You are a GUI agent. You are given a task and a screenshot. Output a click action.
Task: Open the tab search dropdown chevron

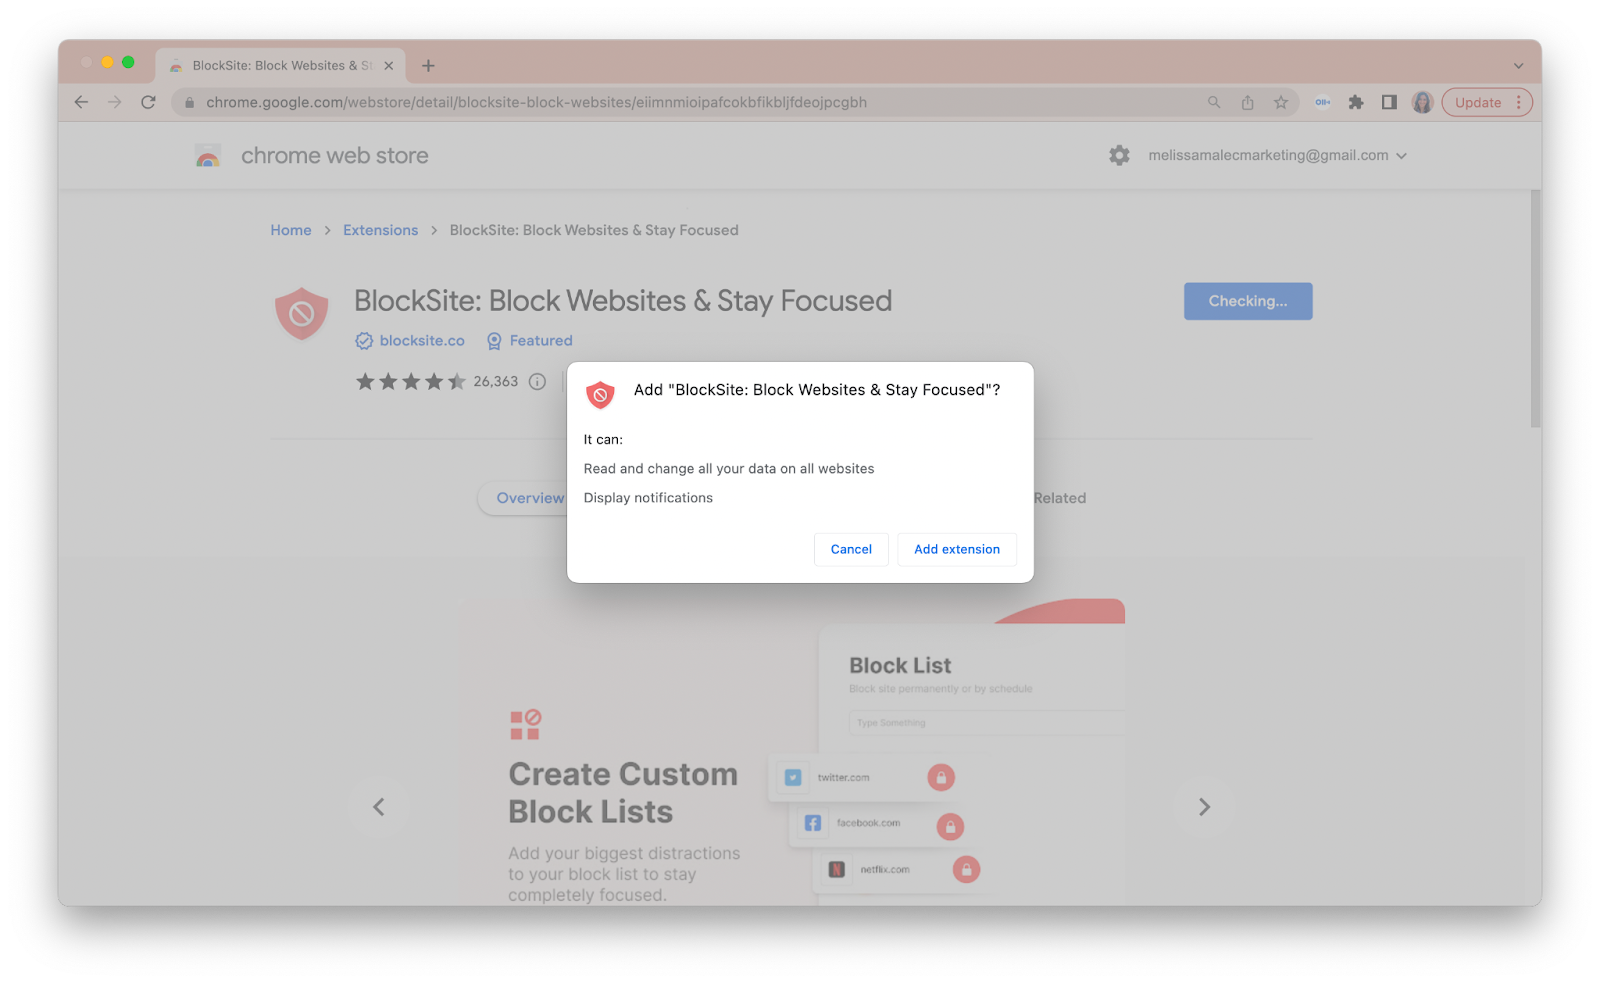click(x=1518, y=66)
